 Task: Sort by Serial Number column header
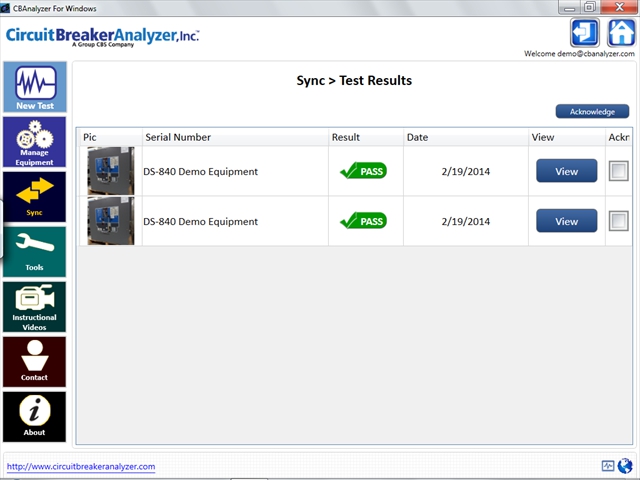(236, 137)
